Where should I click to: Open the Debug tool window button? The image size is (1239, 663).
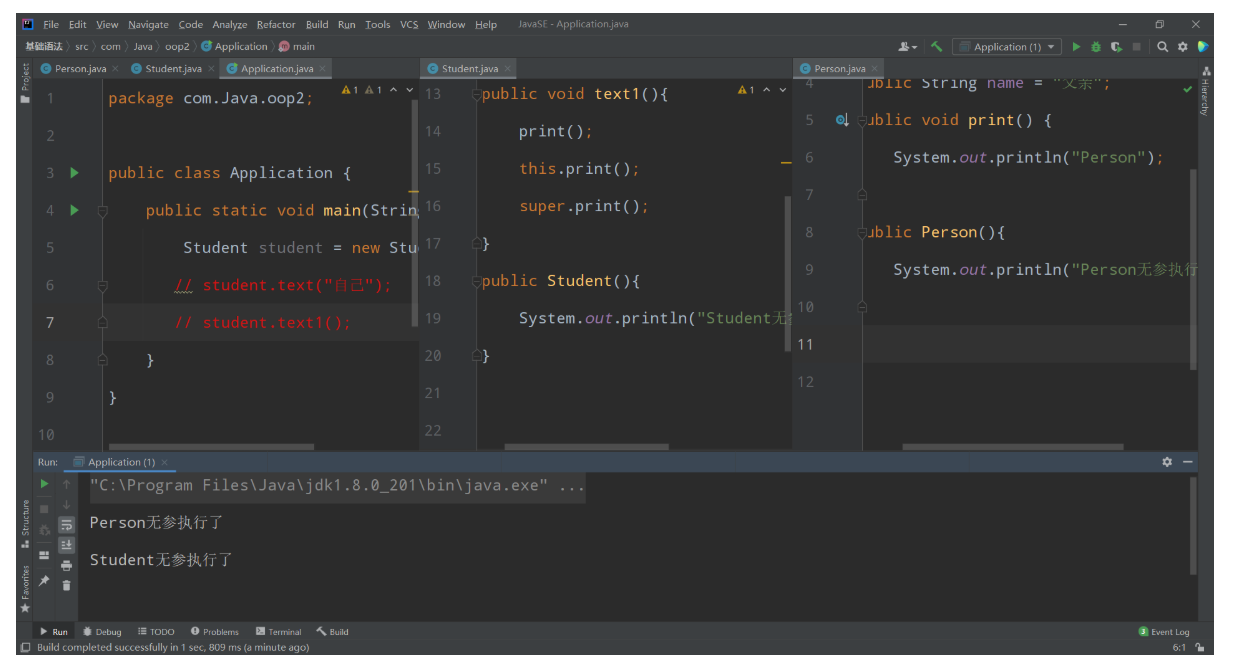point(102,632)
